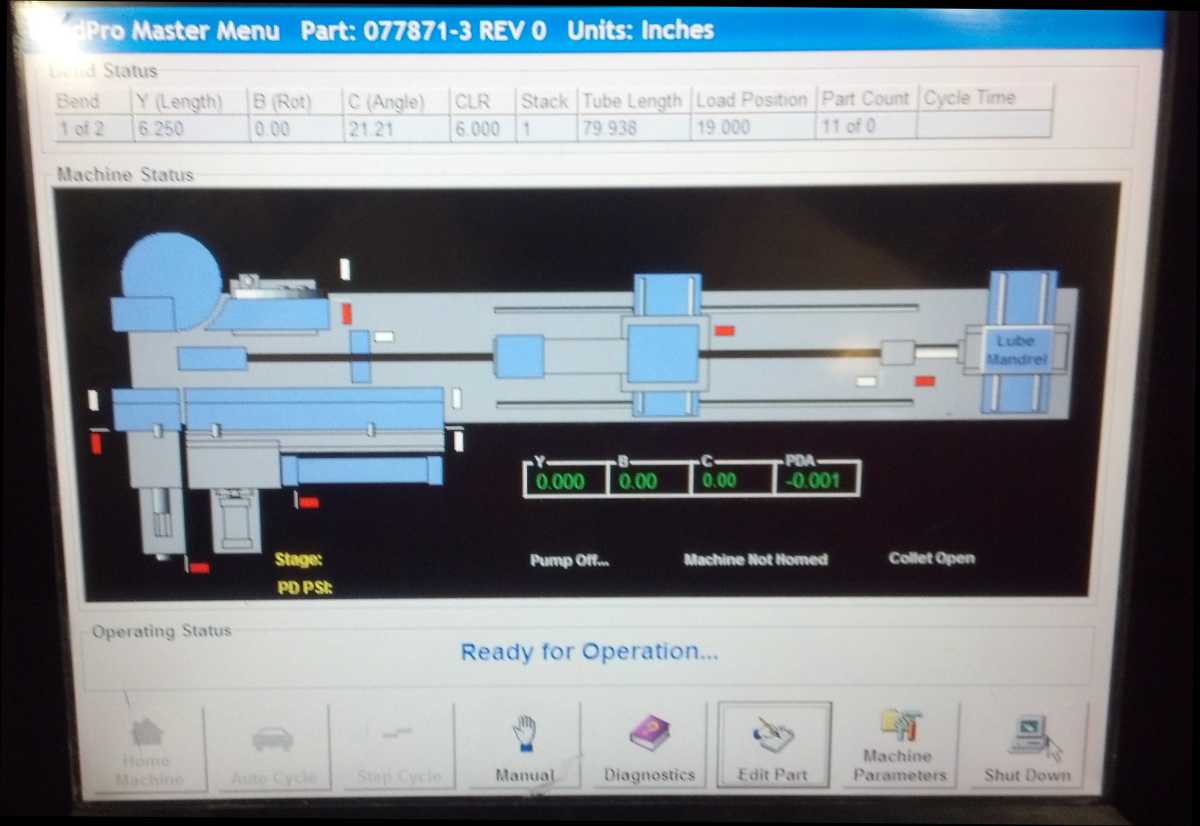1200x826 pixels.
Task: Click the 'Machine Not Homed' status text
Action: pos(755,560)
